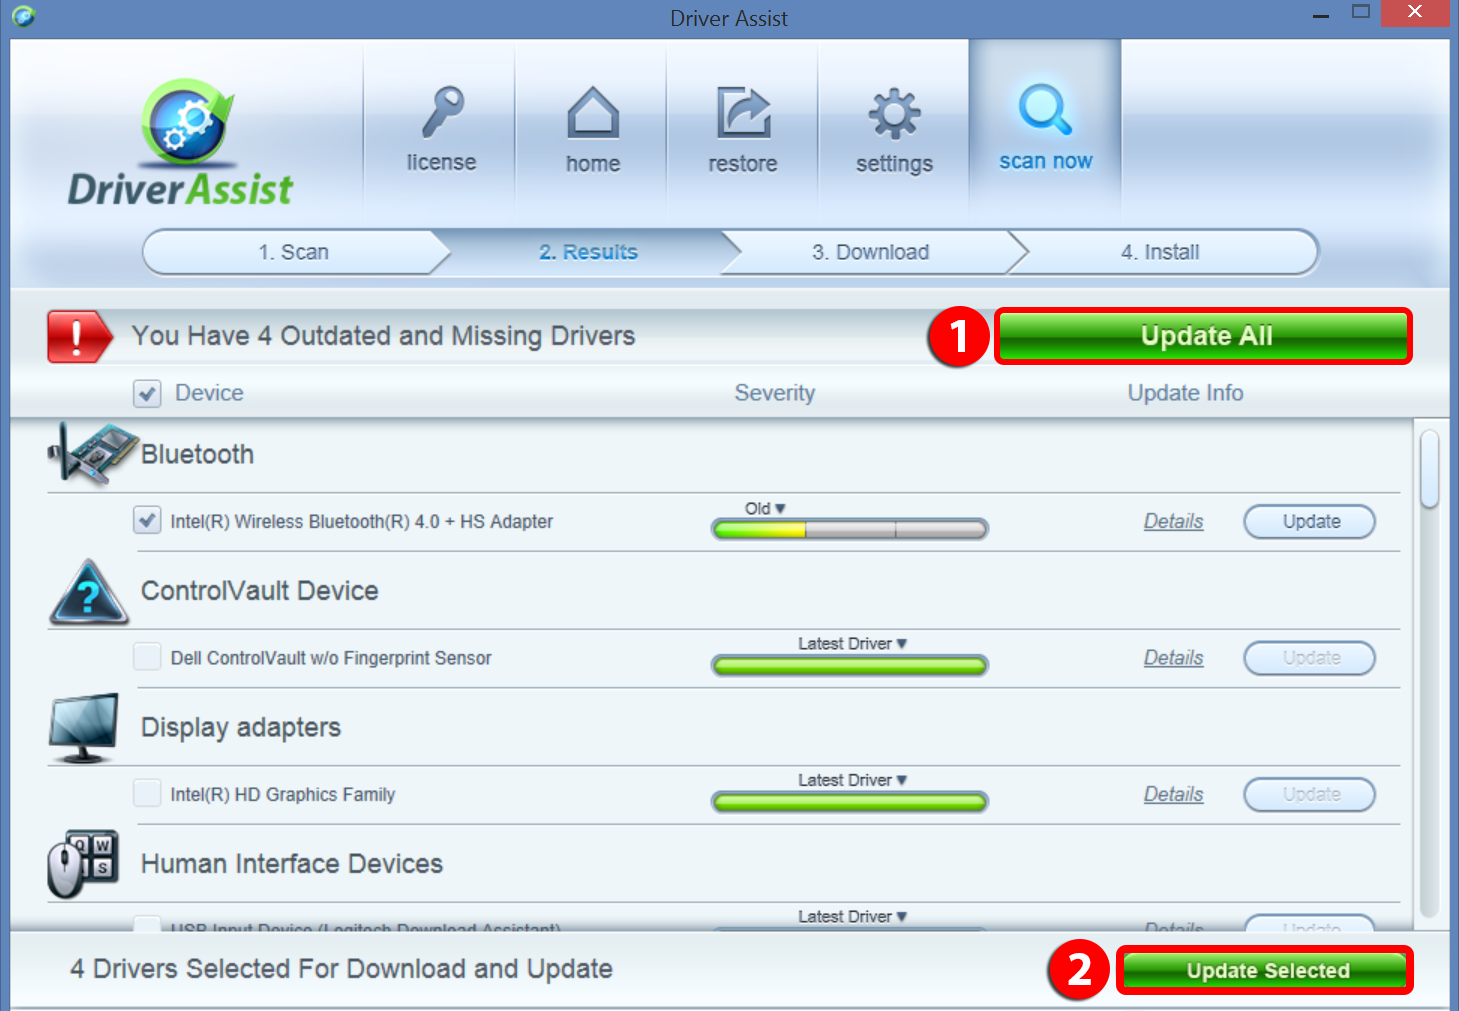
Task: Click the Display adapters monitor icon
Action: pyautogui.click(x=84, y=728)
